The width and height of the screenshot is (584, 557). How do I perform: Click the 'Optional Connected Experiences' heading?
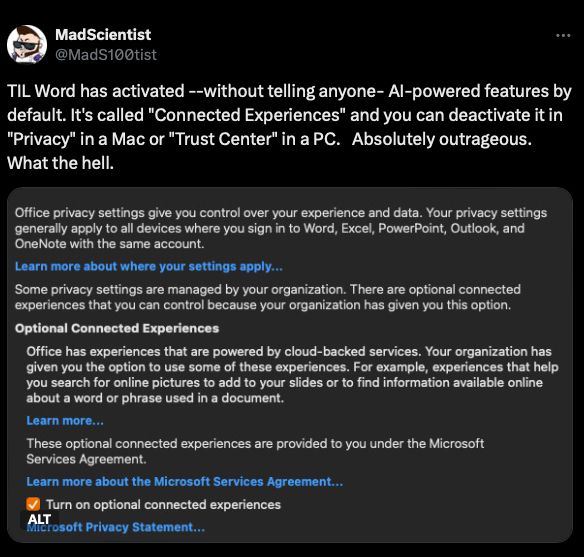[117, 328]
